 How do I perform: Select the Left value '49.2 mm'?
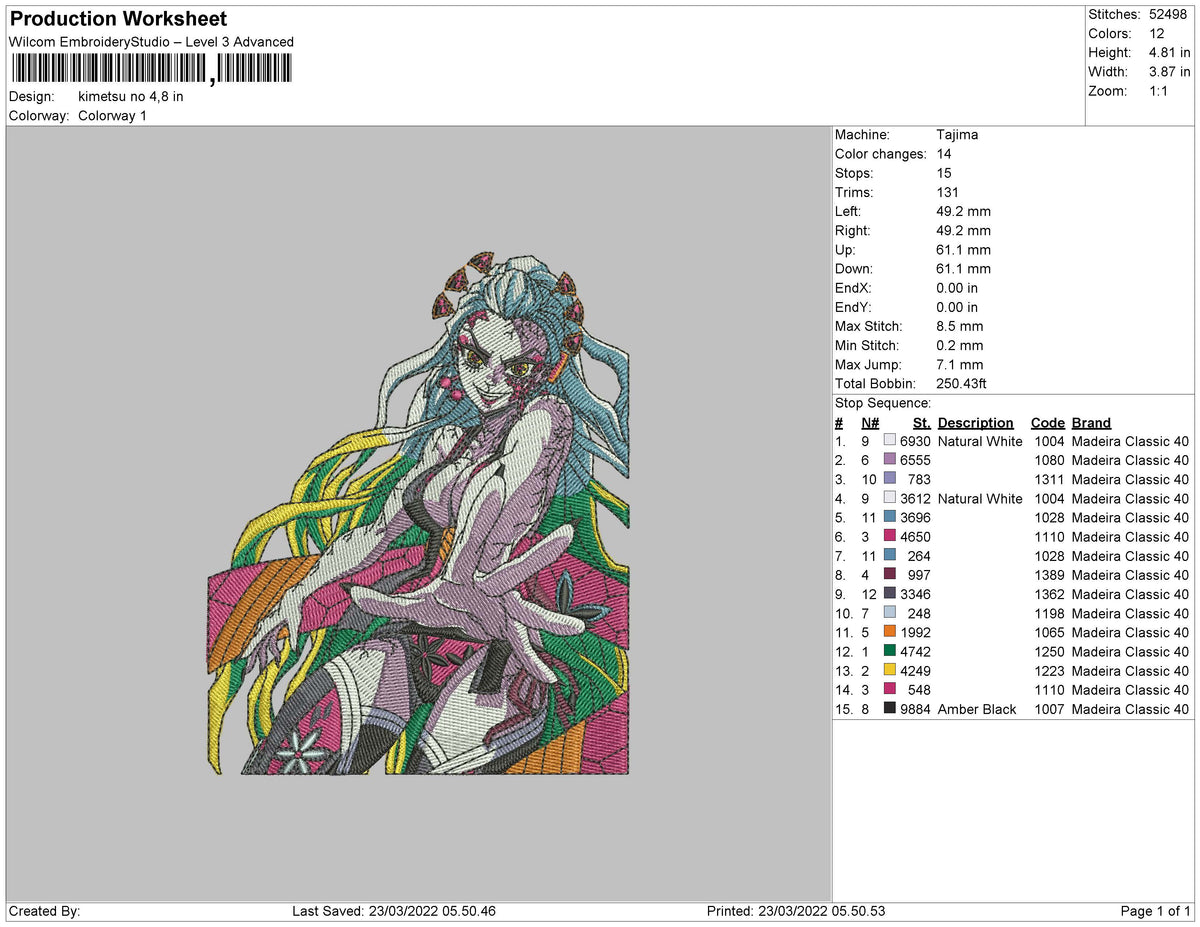963,211
